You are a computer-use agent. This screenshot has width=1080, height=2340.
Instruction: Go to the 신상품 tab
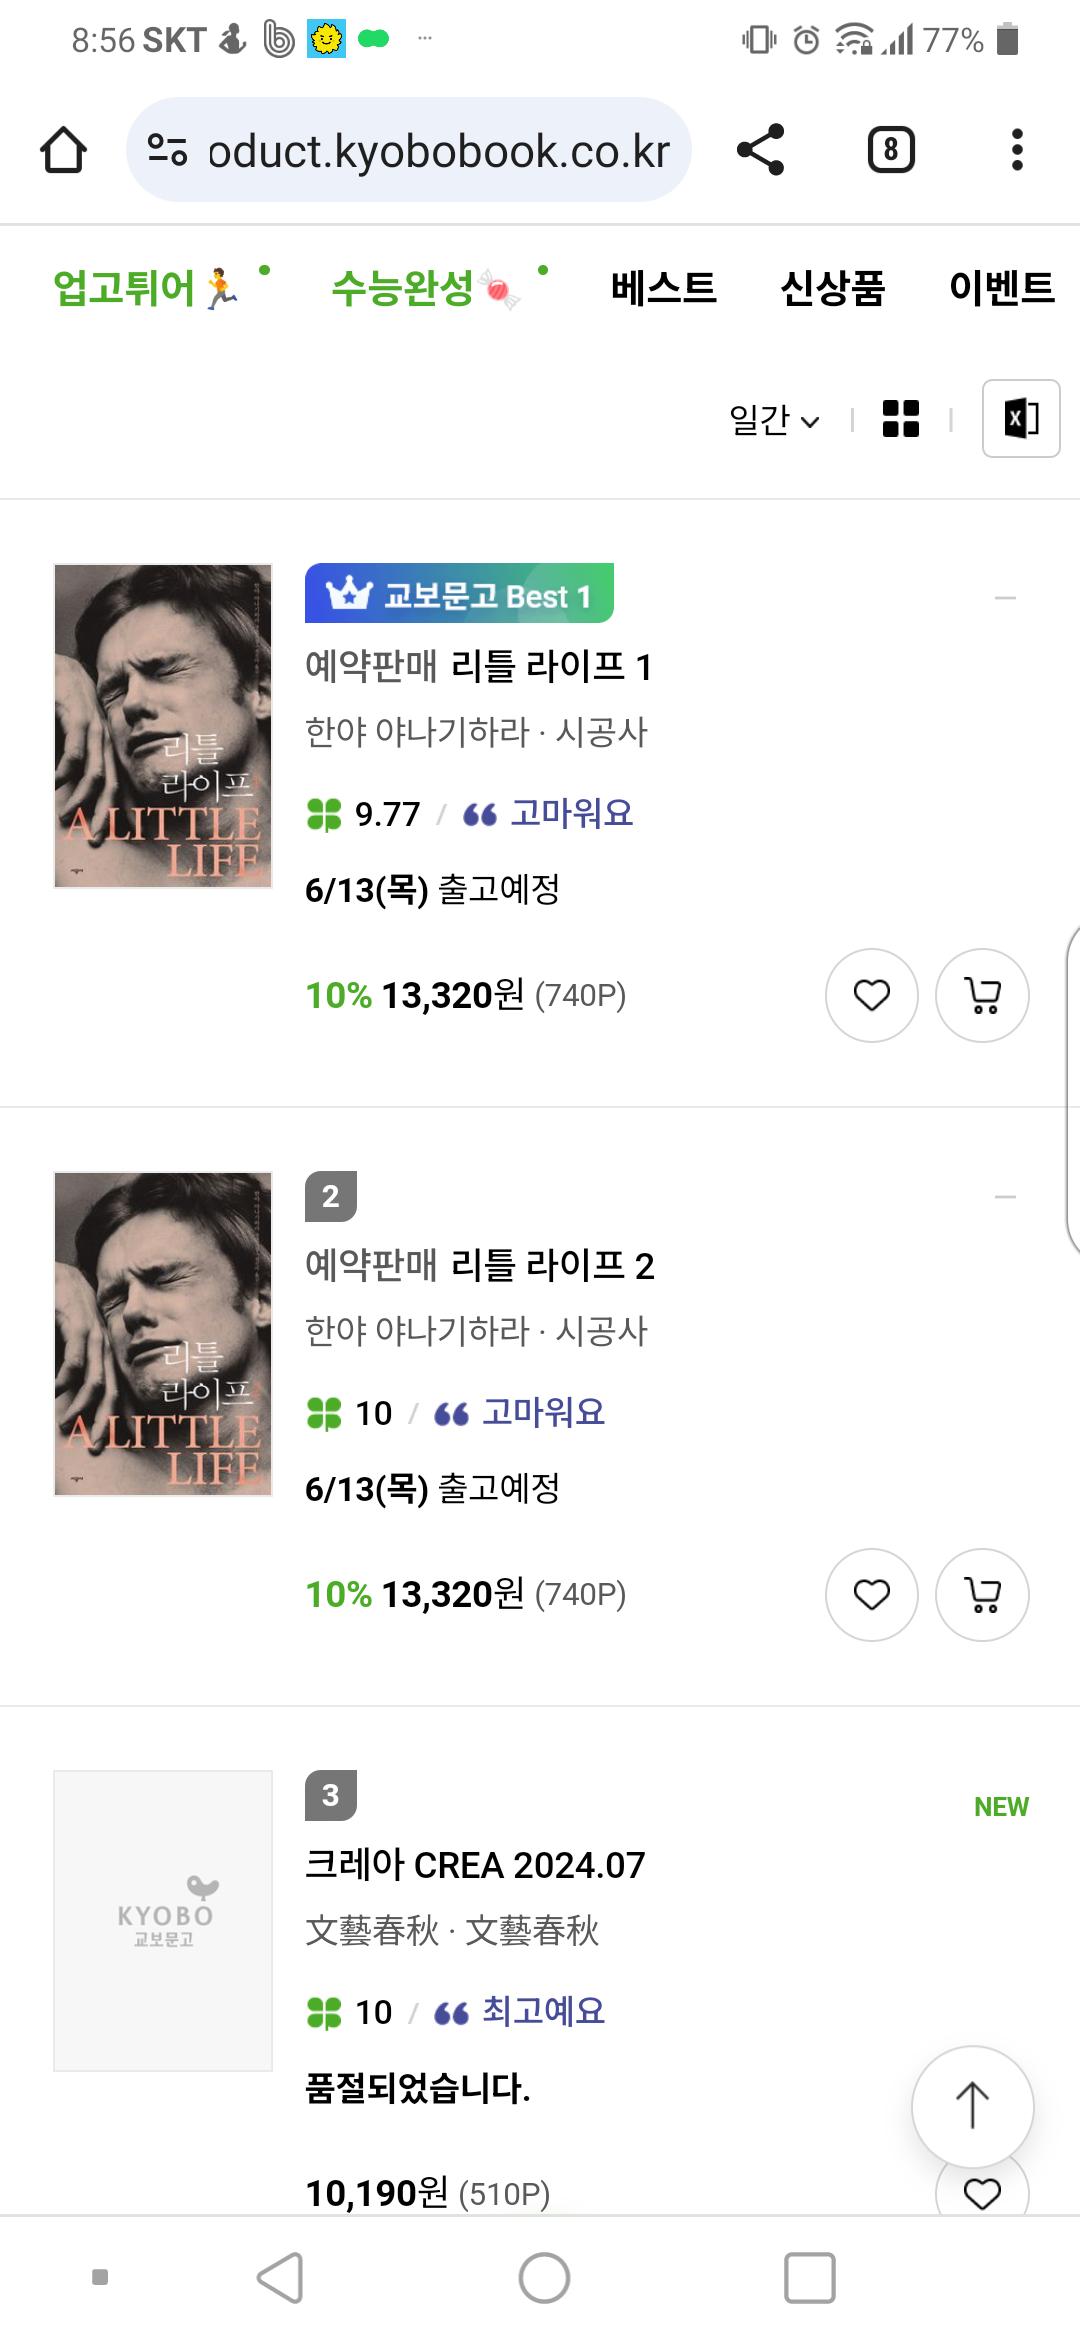pos(832,288)
